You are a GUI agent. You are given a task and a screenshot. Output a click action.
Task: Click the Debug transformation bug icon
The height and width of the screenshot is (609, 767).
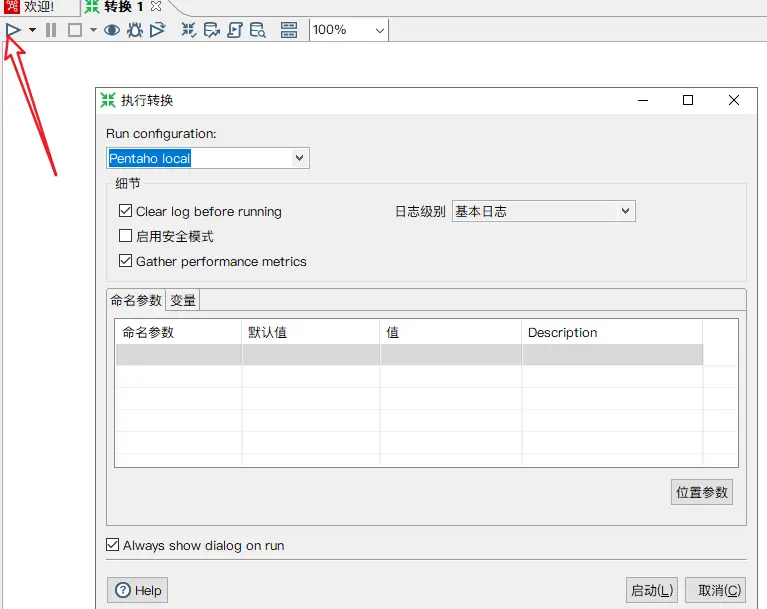135,30
